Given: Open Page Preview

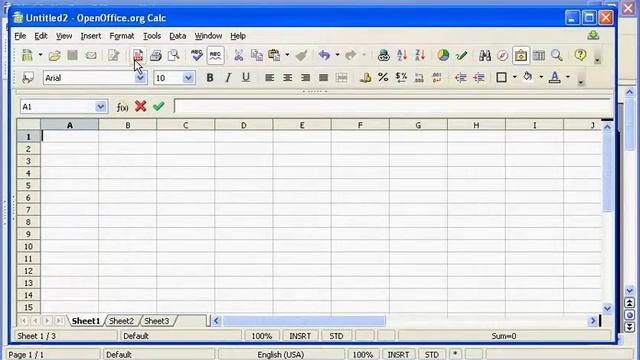Looking at the screenshot, I should pyautogui.click(x=173, y=55).
